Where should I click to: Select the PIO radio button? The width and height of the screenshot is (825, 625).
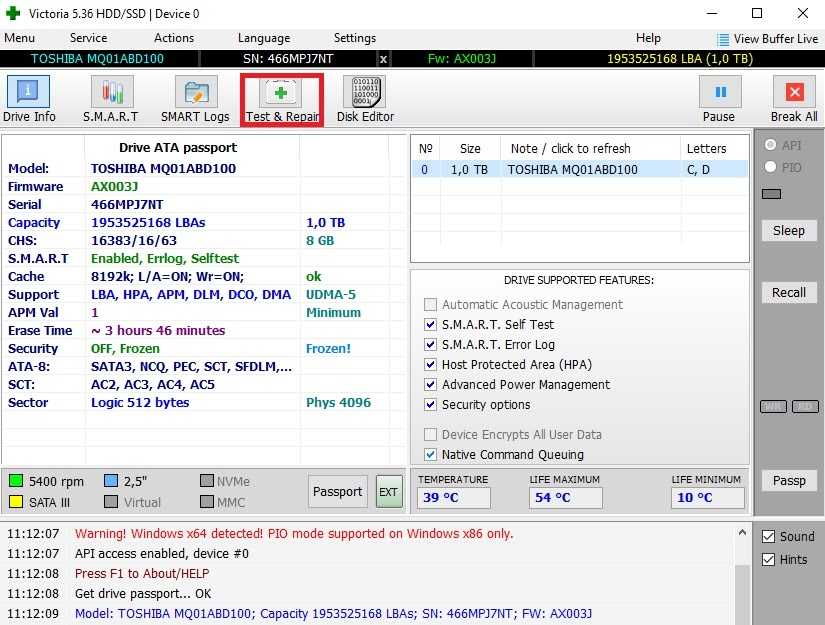[770, 167]
